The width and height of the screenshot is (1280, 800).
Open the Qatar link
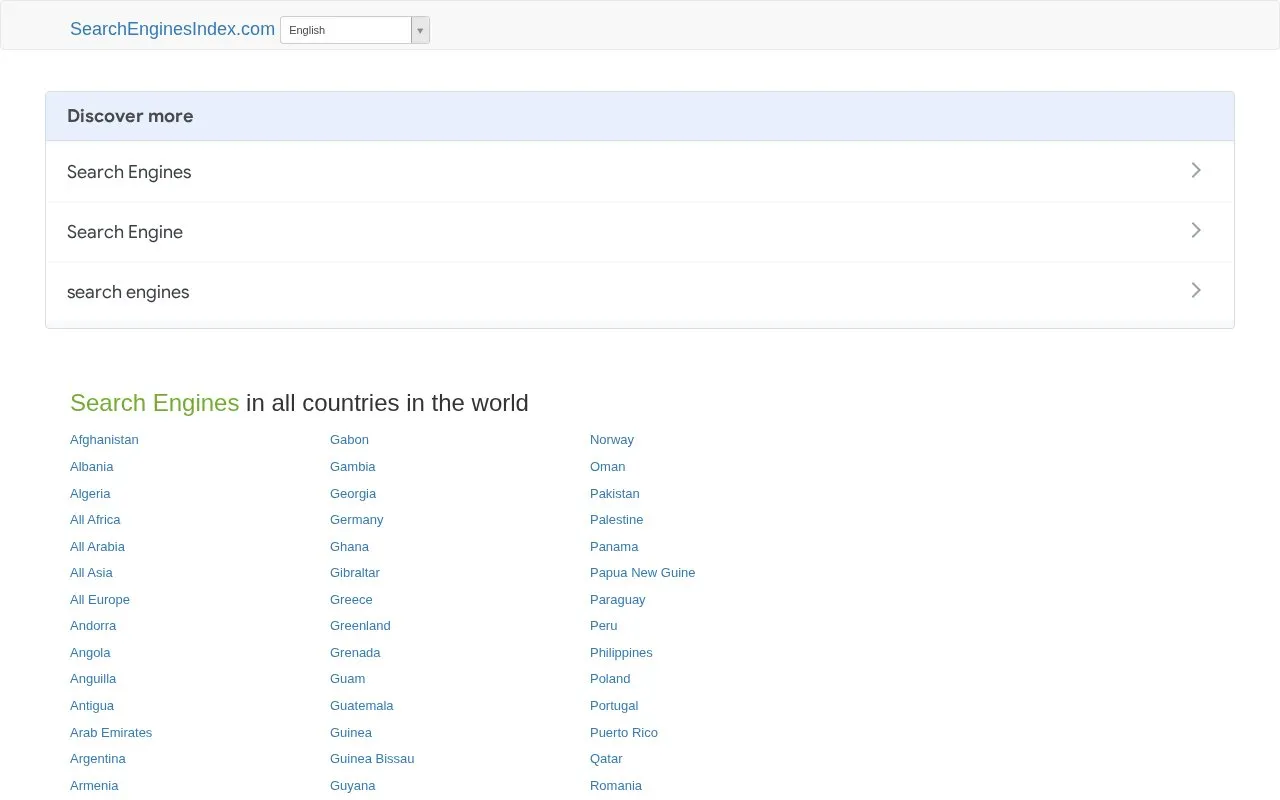pyautogui.click(x=606, y=759)
